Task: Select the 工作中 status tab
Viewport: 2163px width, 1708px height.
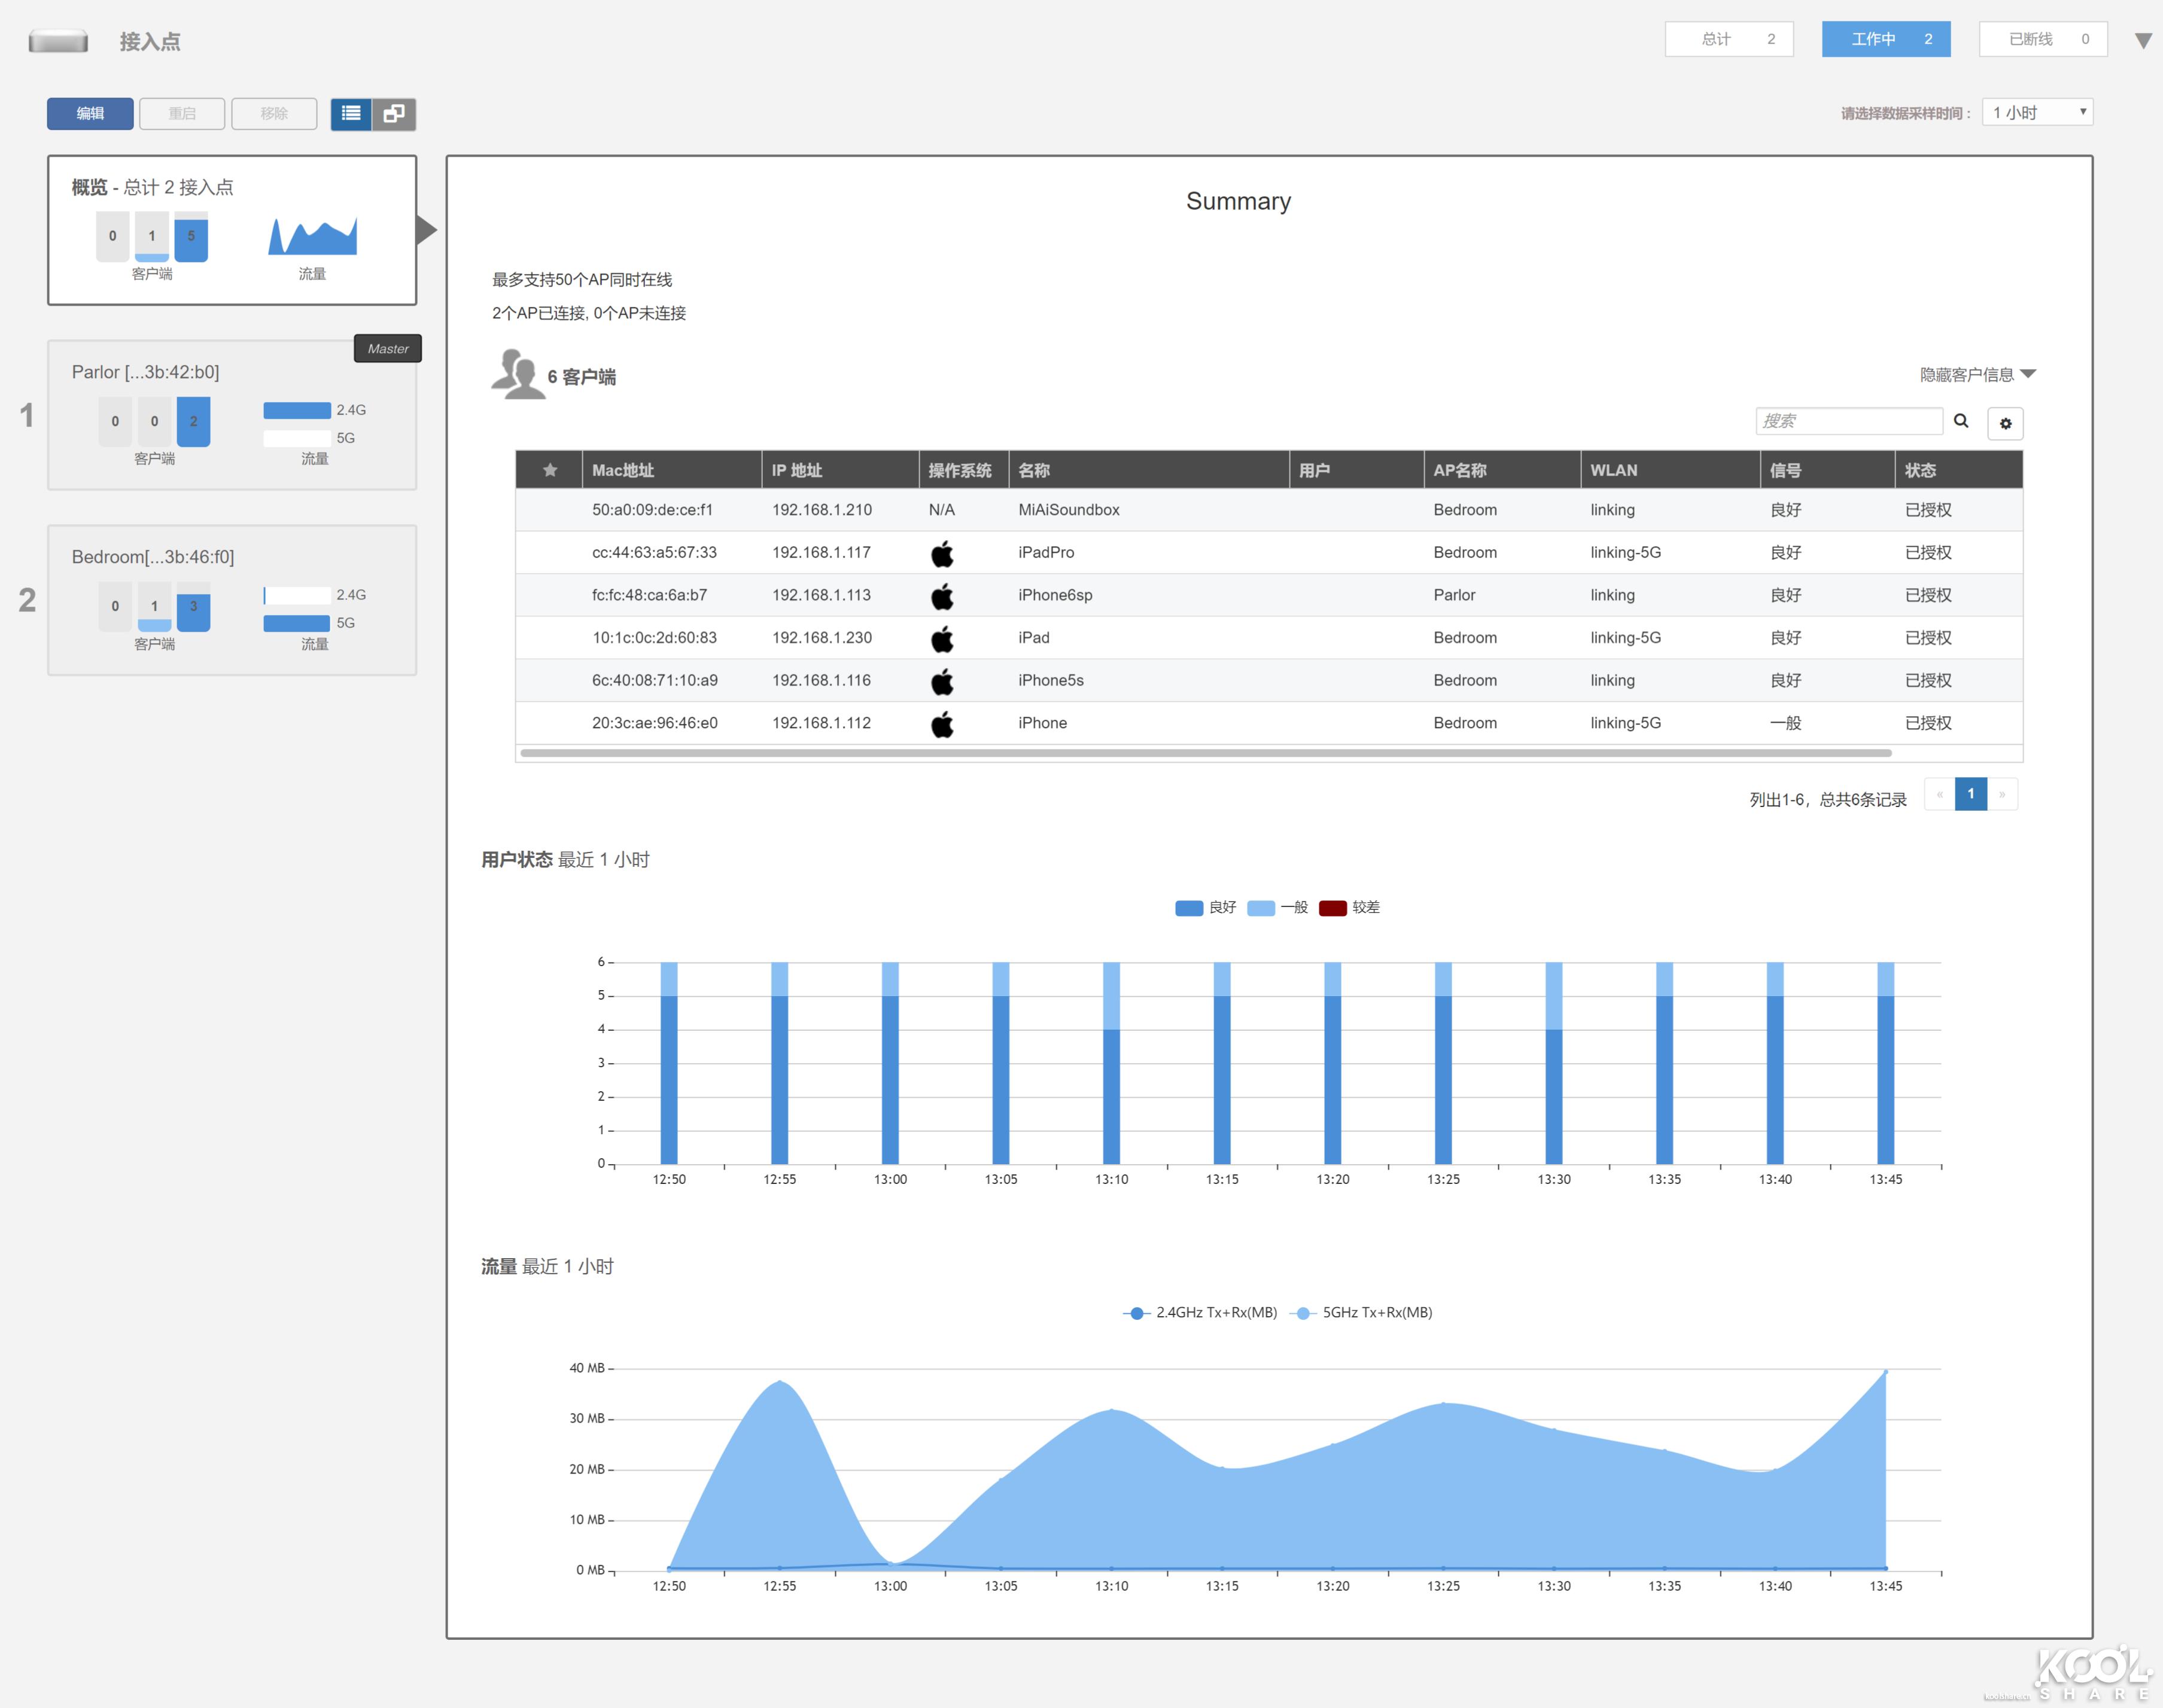Action: 1885,39
